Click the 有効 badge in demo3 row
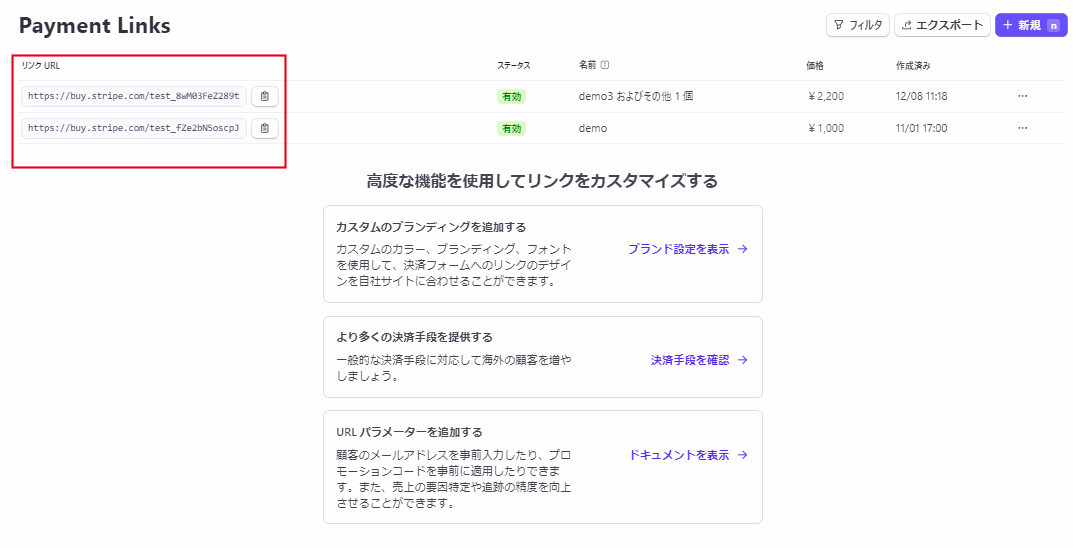Viewport: 1073px width, 548px height. coord(511,96)
